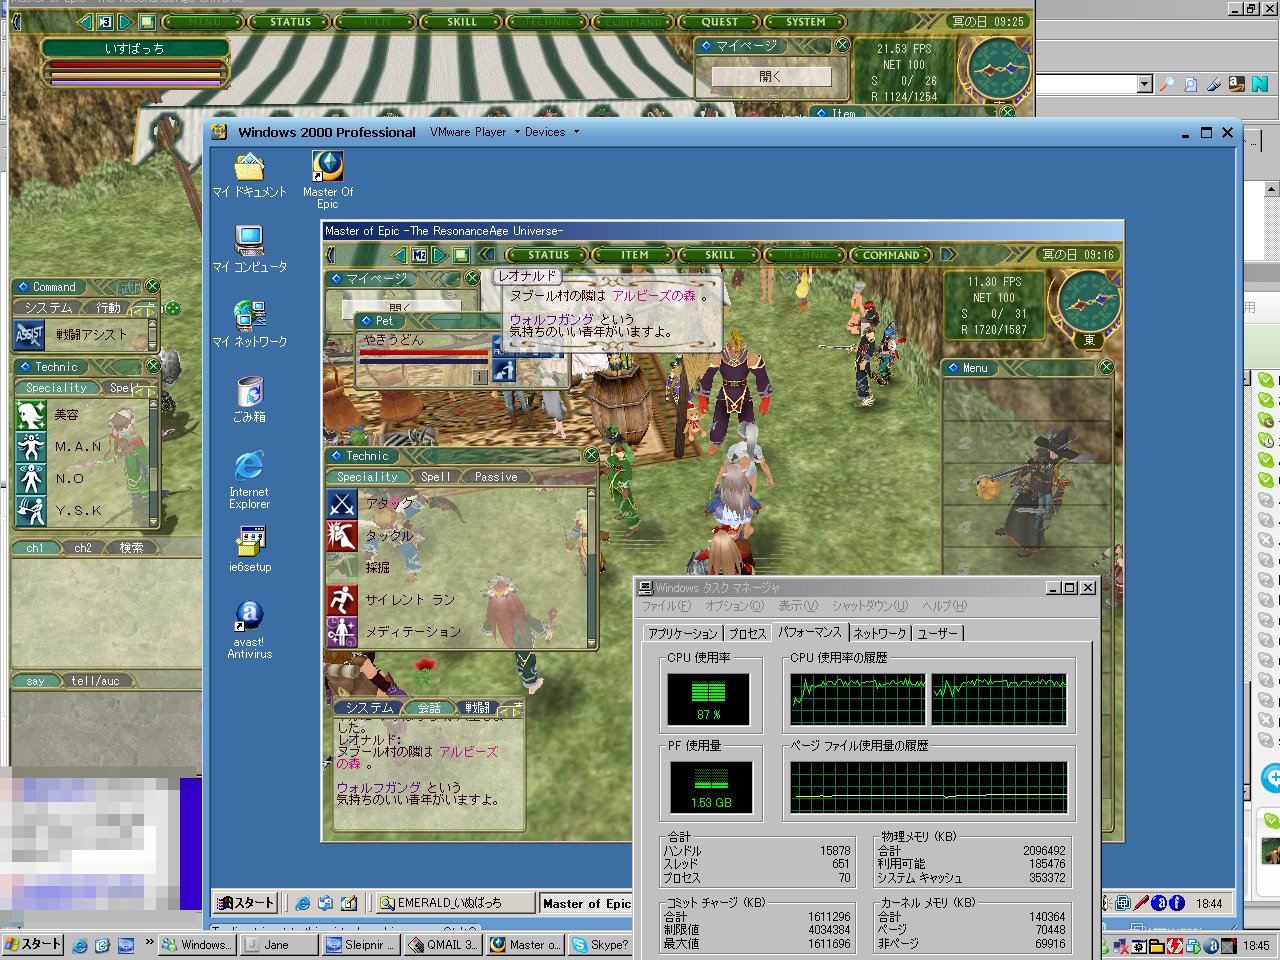Close the Menu panel in VM game
Viewport: 1280px width, 960px height.
(1106, 368)
